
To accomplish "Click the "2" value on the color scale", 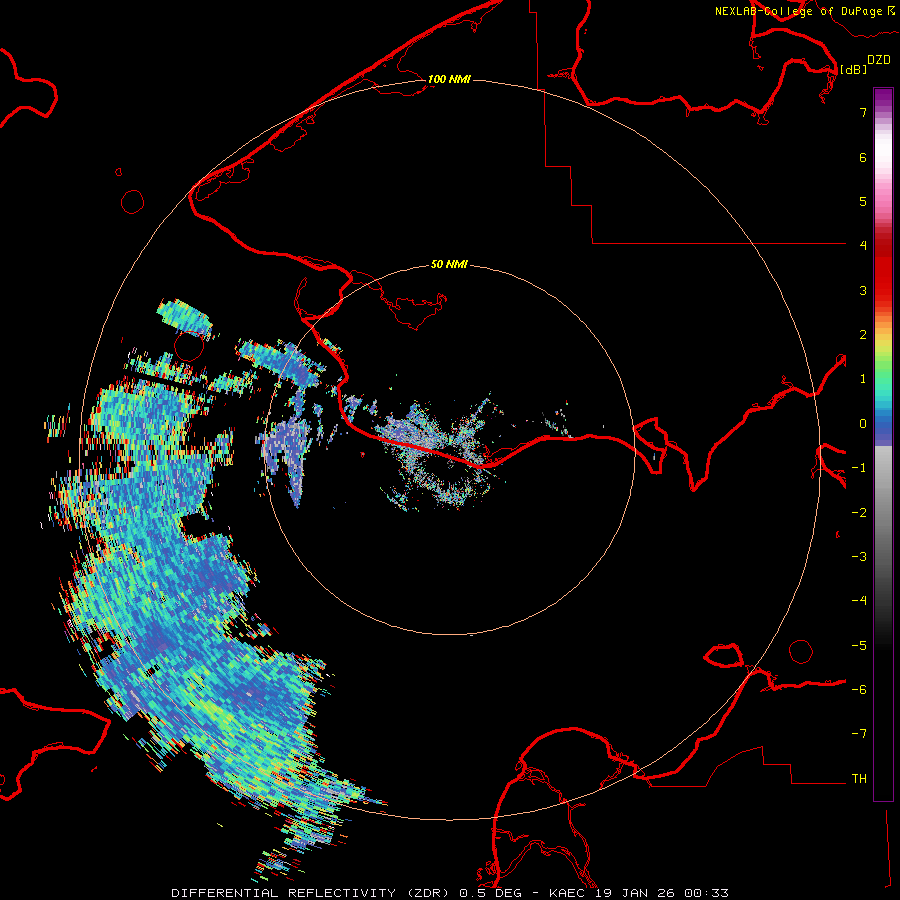I will (863, 335).
